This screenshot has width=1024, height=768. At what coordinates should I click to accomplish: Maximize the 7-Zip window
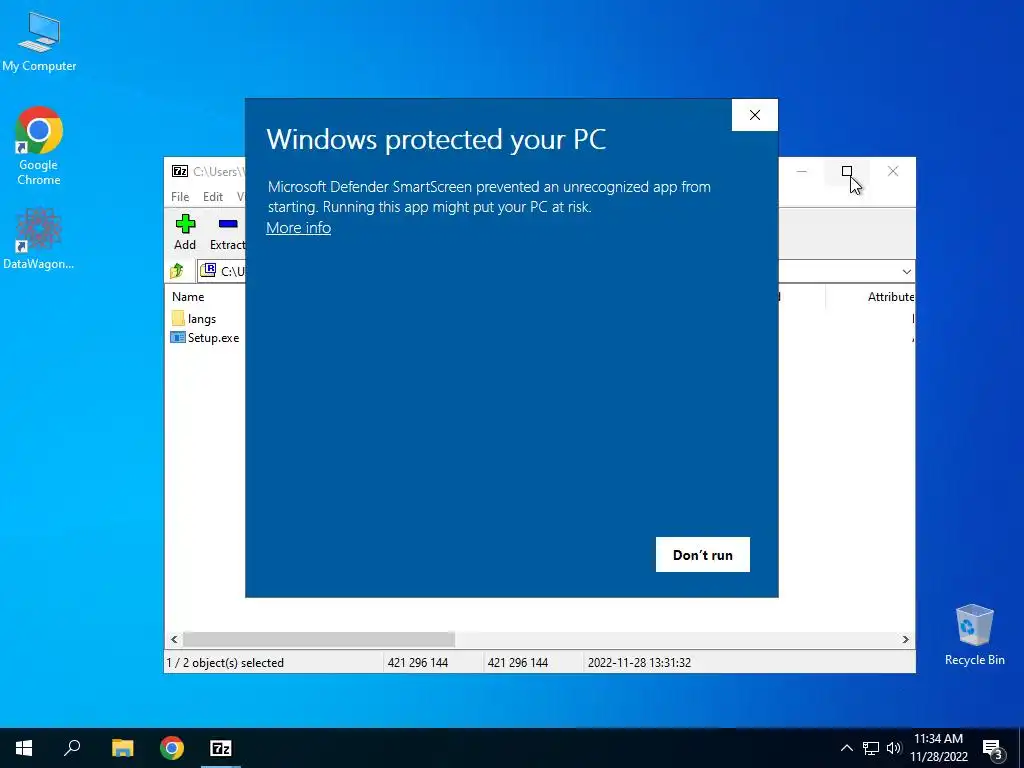tap(847, 171)
